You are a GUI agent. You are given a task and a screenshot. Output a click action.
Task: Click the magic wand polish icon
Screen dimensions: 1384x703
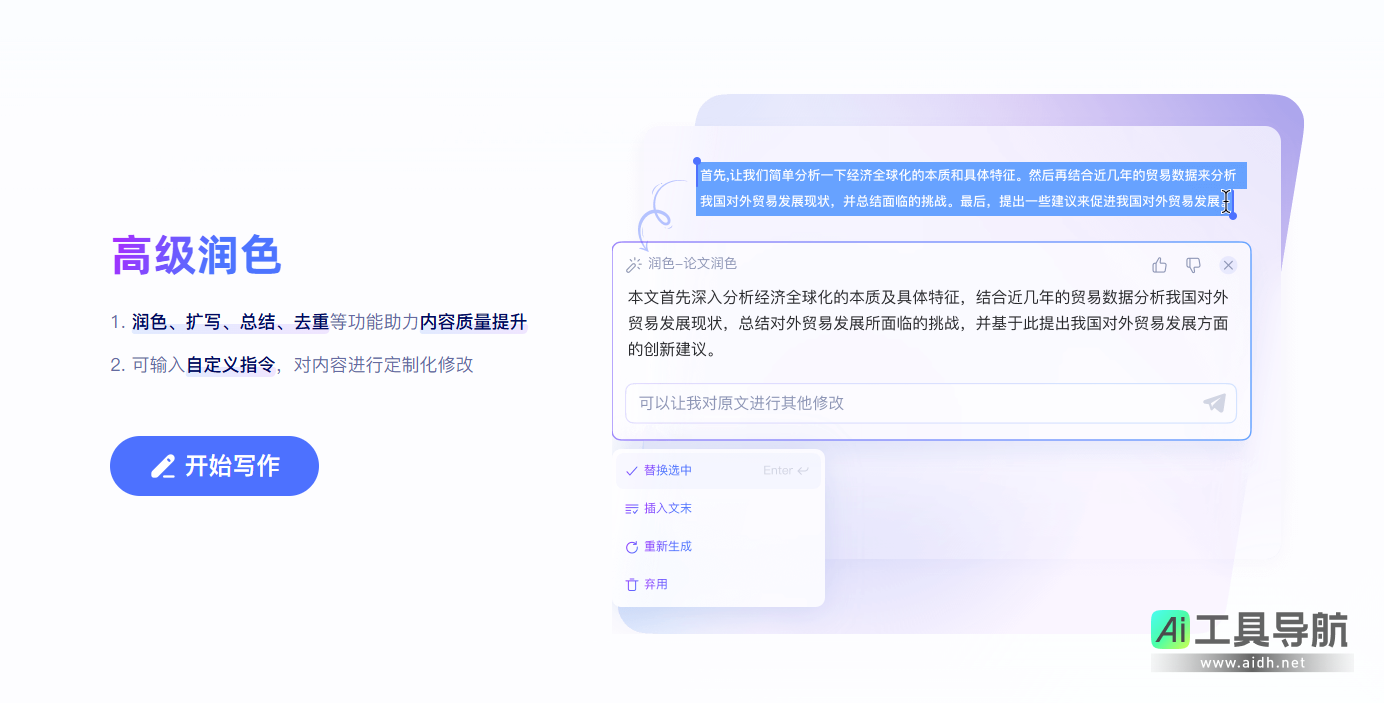pyautogui.click(x=633, y=264)
